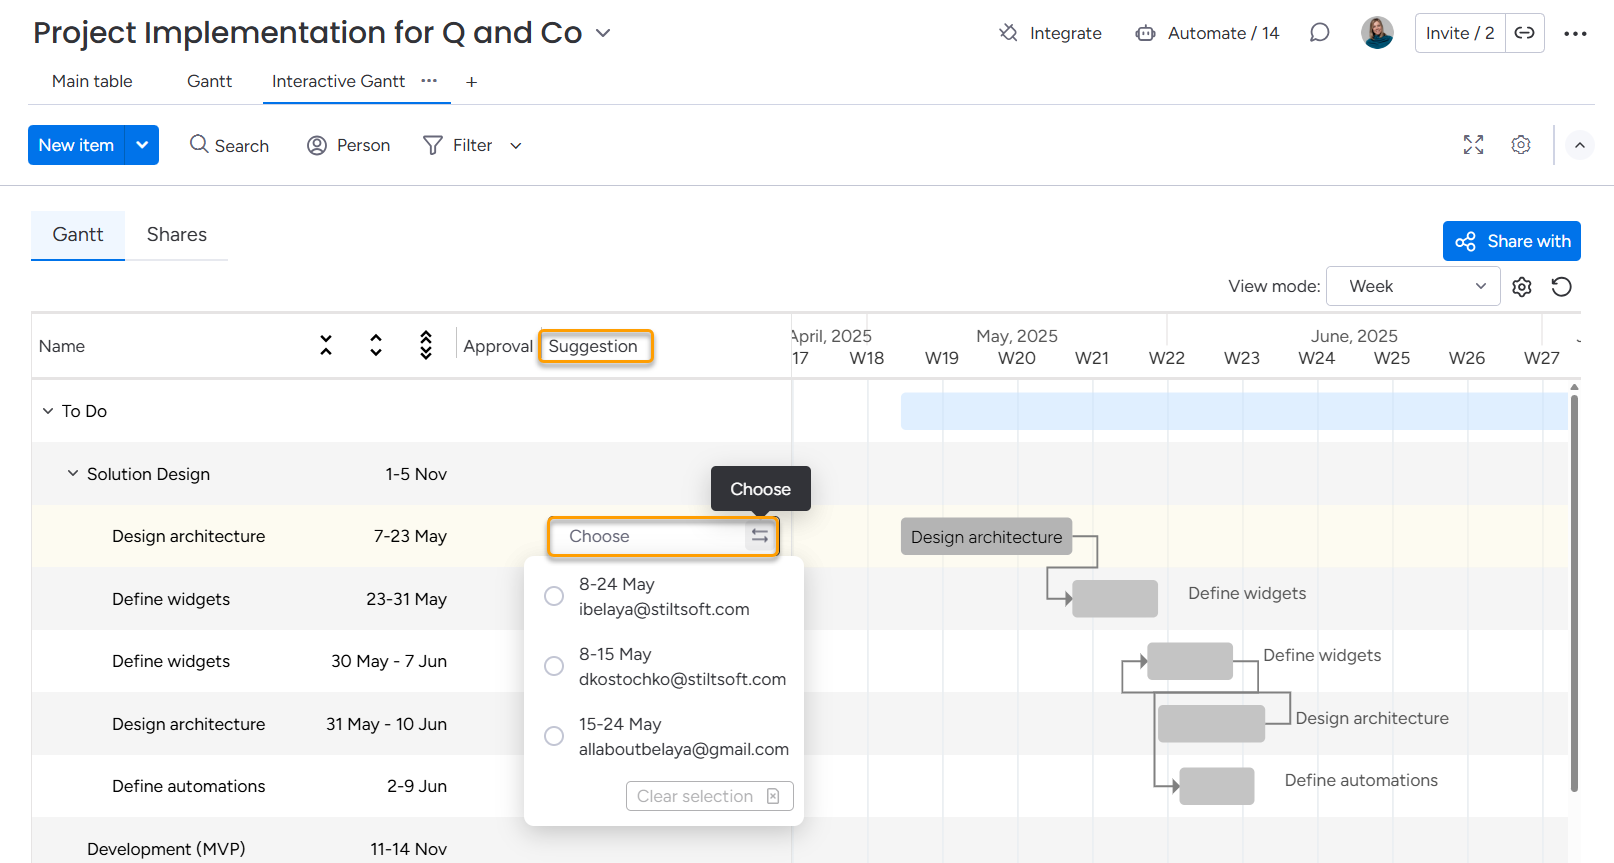Click the Design architecture Gantt bar
1614x863 pixels.
point(986,537)
